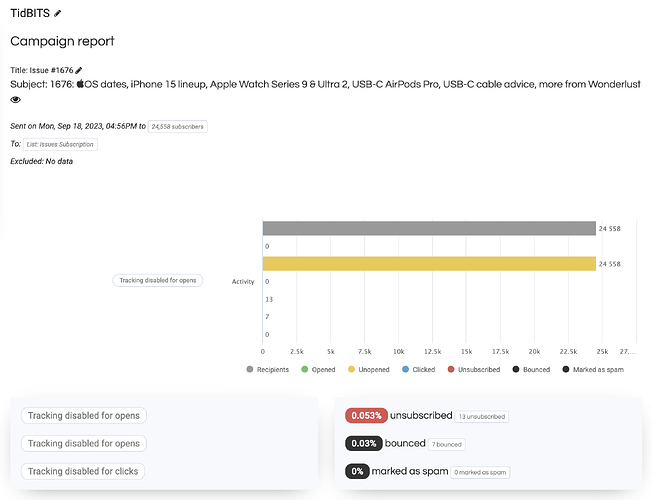652x500 pixels.
Task: Toggle Marked as spam series in legend
Action: (593, 369)
